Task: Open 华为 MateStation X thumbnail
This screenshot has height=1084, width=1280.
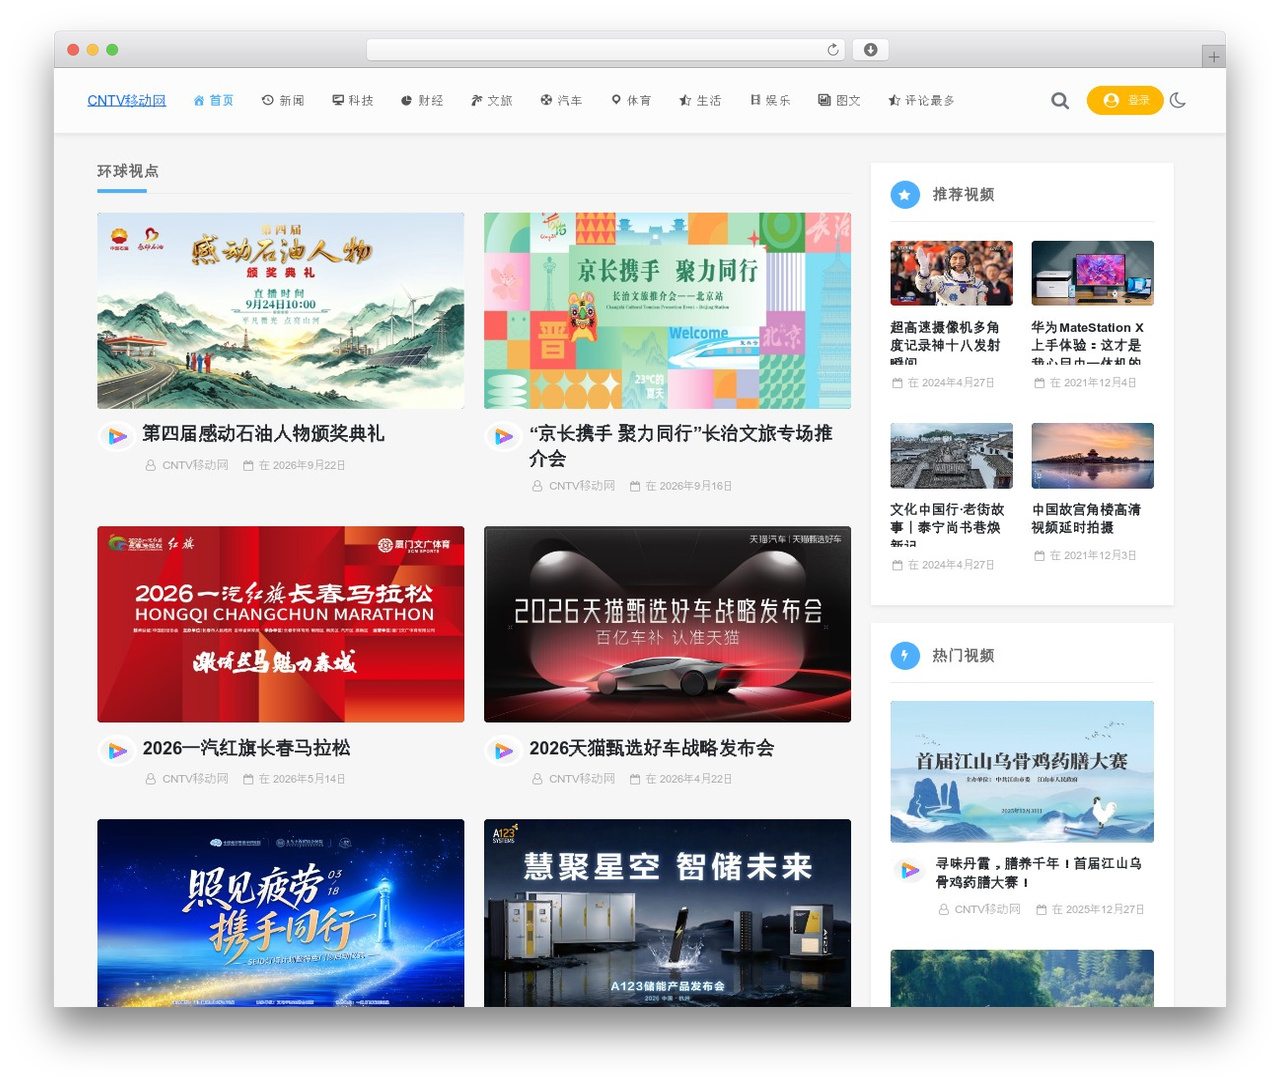Action: point(1092,273)
